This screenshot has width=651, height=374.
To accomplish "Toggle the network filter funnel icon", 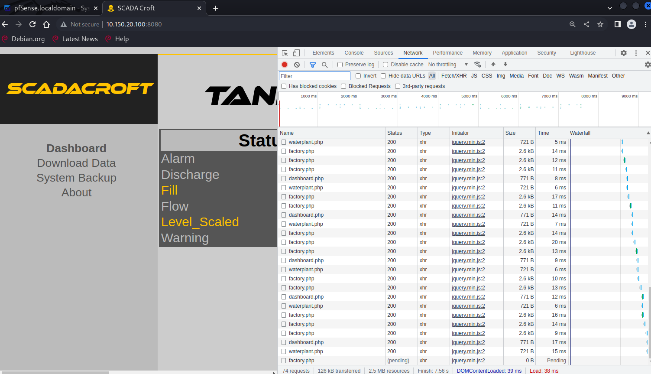I will (x=313, y=65).
